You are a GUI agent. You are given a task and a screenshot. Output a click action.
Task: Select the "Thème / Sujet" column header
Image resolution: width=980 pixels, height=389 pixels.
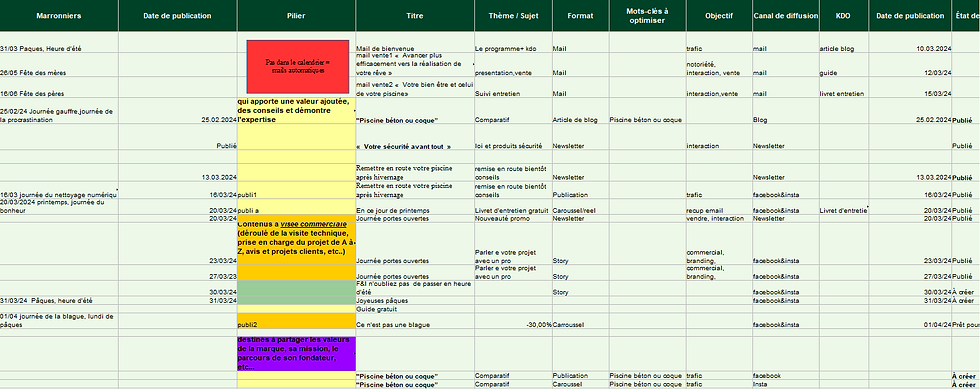[512, 16]
